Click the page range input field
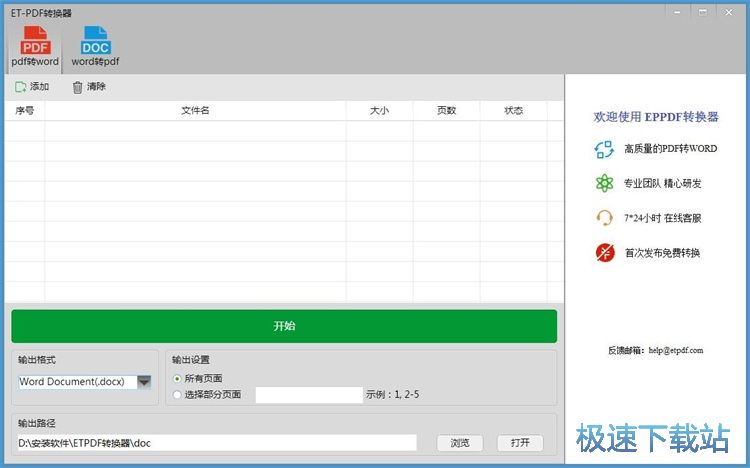 point(308,395)
